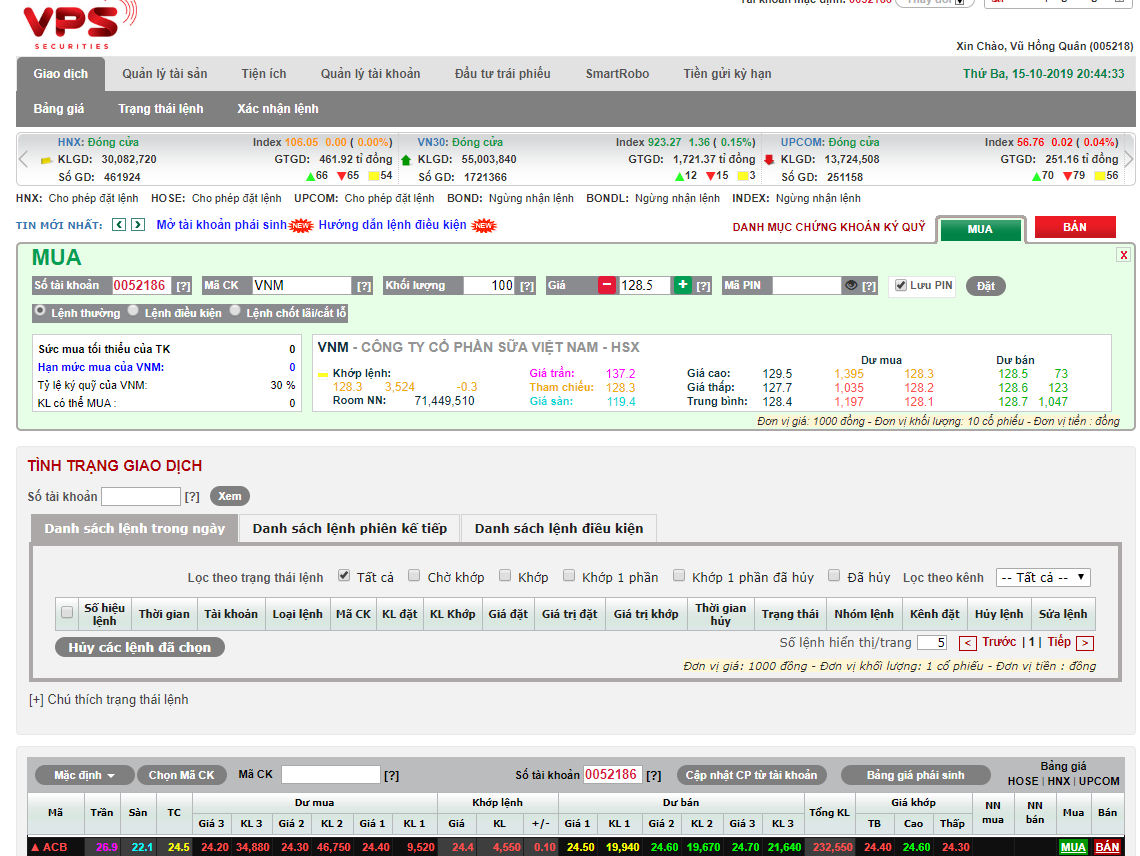Image resolution: width=1140 pixels, height=856 pixels.
Task: Close the MUA order panel
Action: pos(1123,255)
